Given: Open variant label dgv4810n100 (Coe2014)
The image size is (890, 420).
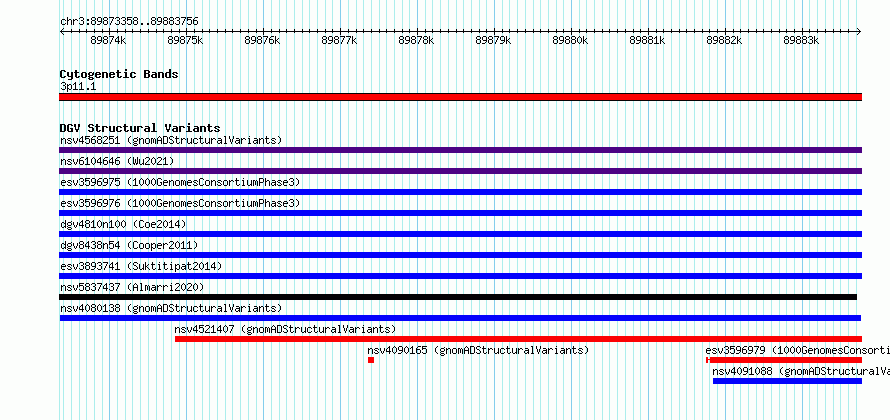Looking at the screenshot, I should pyautogui.click(x=123, y=224).
